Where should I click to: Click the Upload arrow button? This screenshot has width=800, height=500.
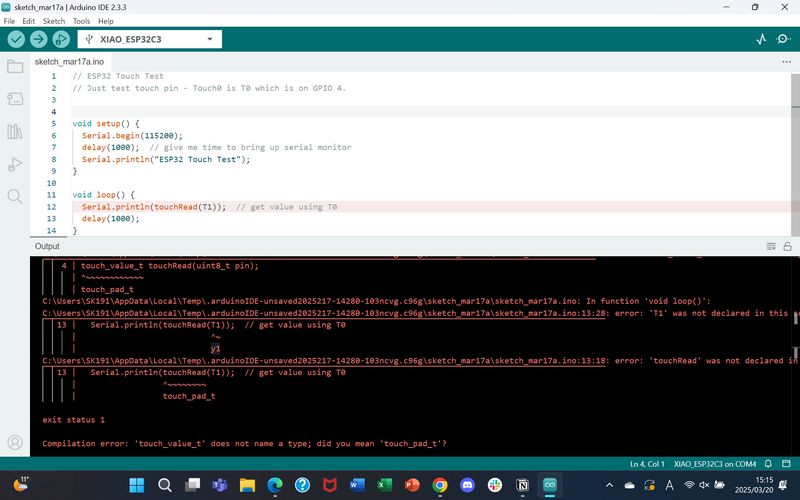pos(38,39)
